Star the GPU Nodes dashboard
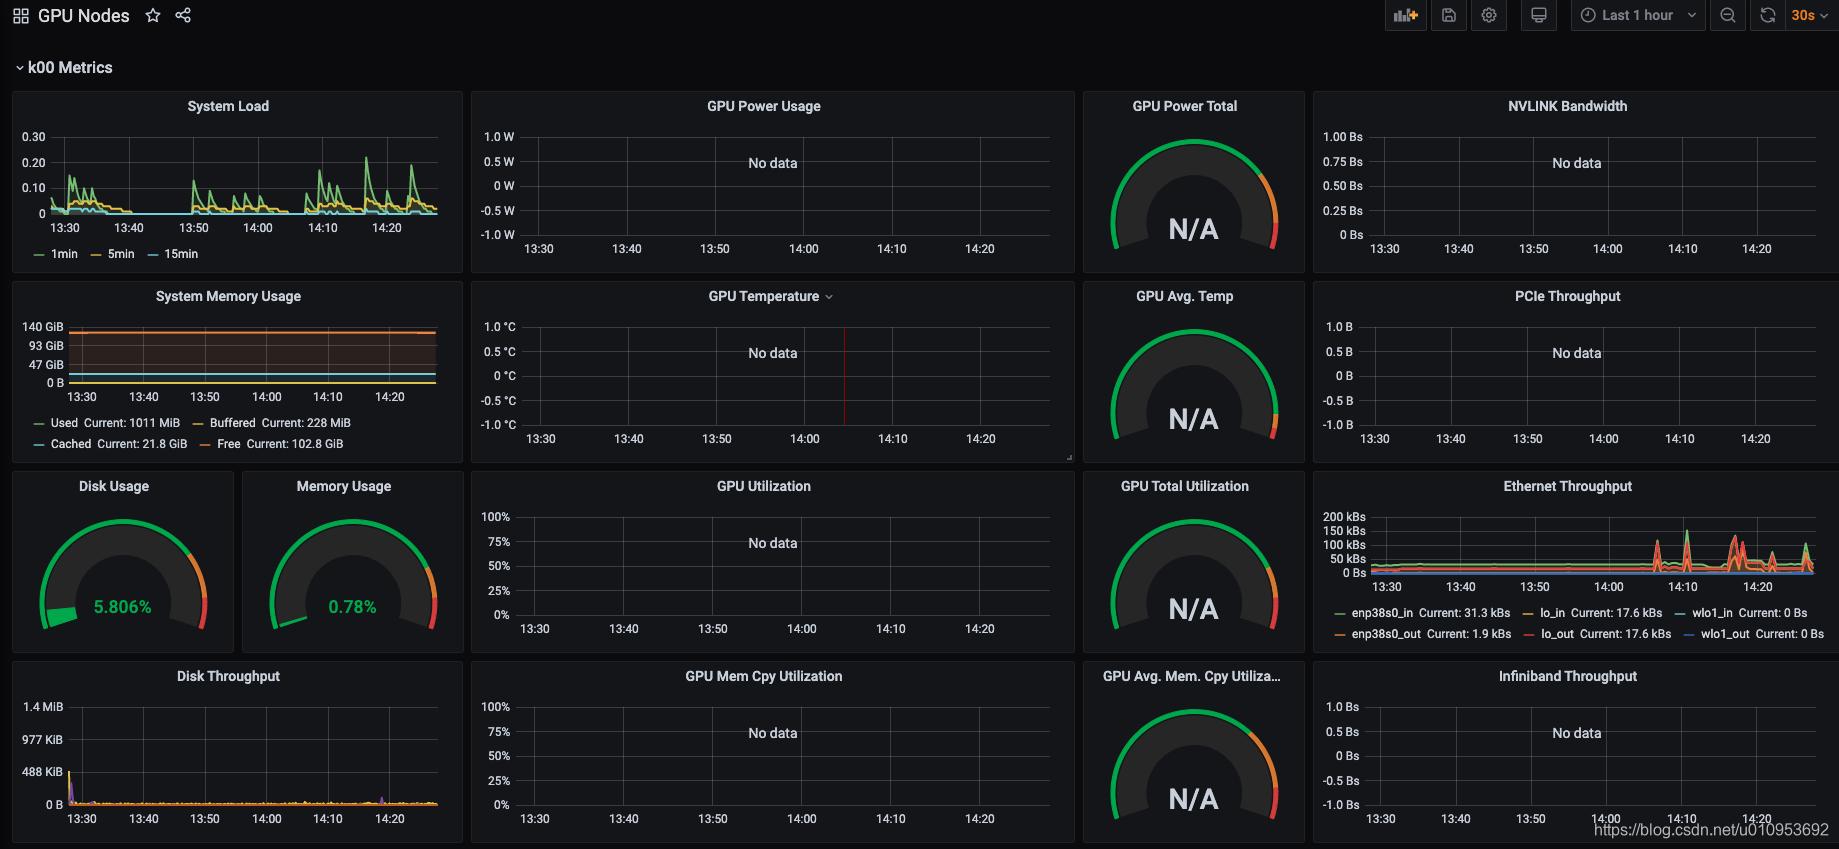The height and width of the screenshot is (849, 1839). [x=153, y=15]
